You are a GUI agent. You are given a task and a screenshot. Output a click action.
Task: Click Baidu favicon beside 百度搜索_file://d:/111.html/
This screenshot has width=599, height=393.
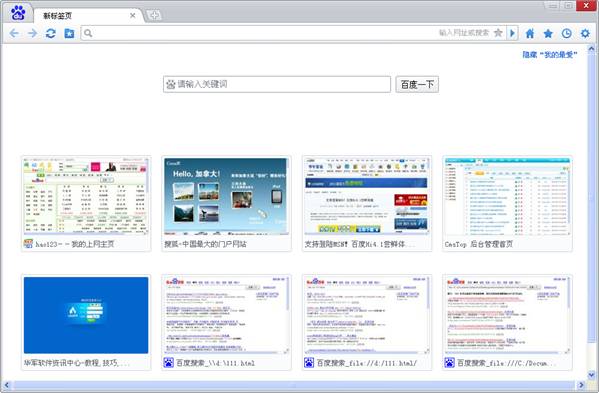pos(309,363)
